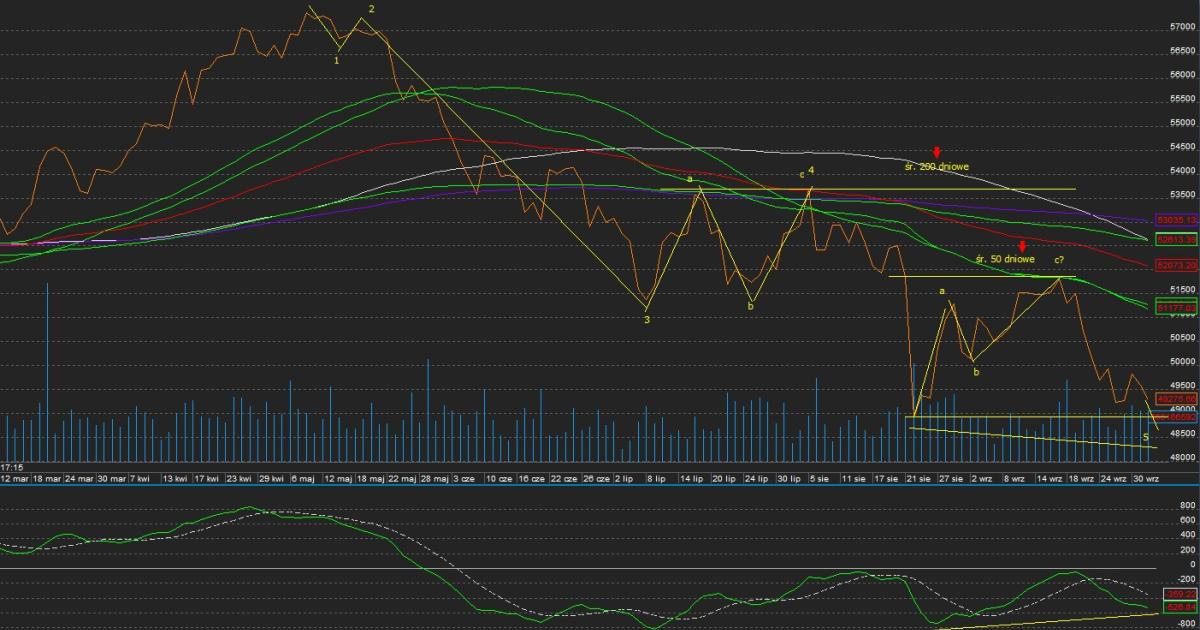1200x630 pixels.
Task: Select the purple 53035.13 price tag
Action: (1176, 219)
